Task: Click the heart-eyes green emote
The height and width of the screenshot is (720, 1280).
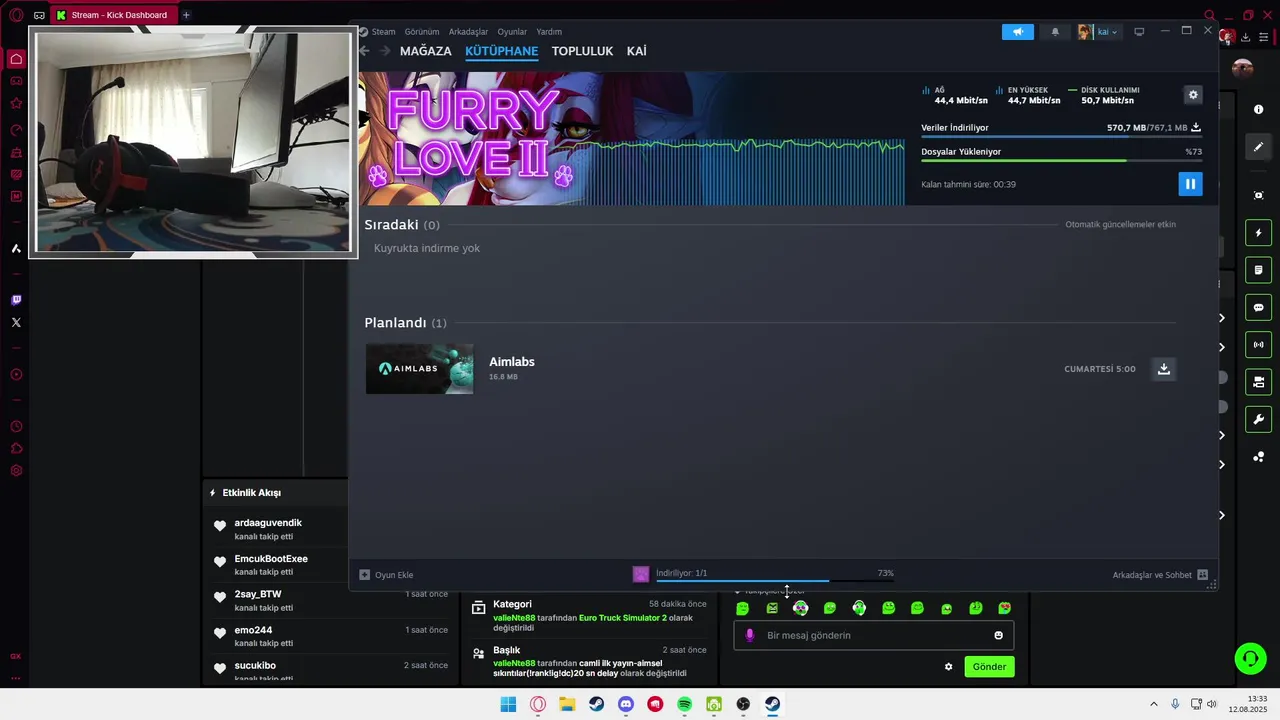Action: pyautogui.click(x=1005, y=608)
